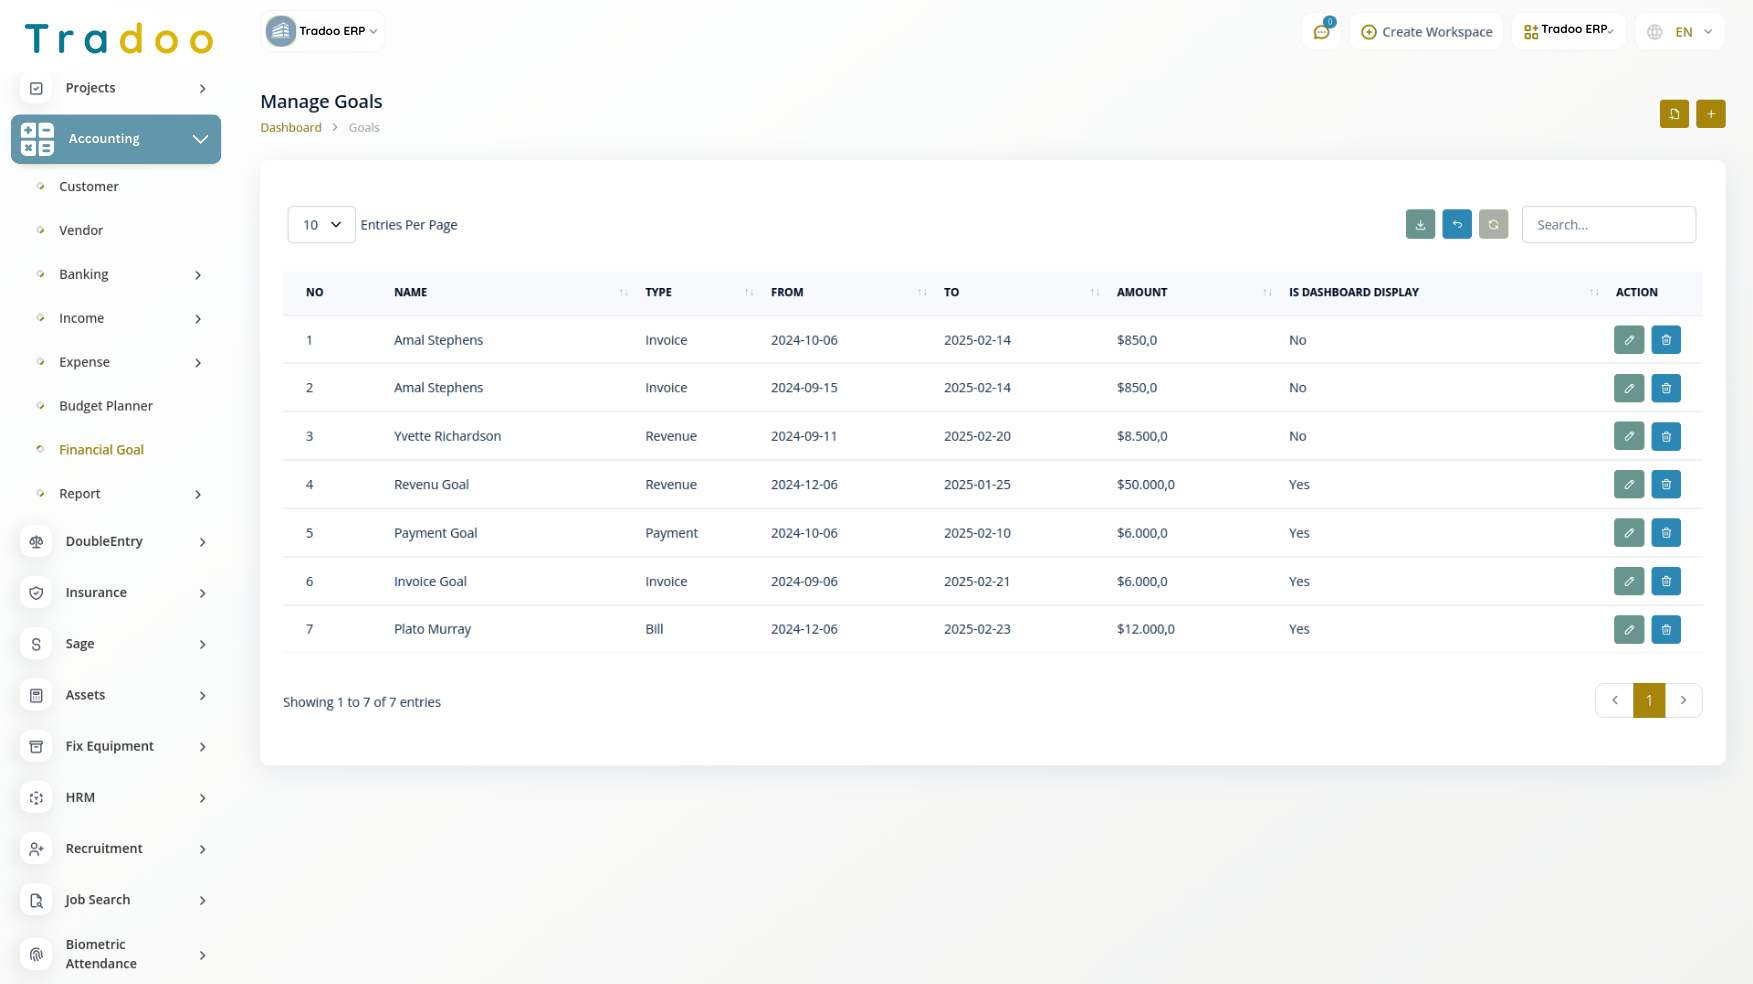Viewport: 1753px width, 984px height.
Task: Delete the Revenu Goal entry
Action: click(1666, 484)
